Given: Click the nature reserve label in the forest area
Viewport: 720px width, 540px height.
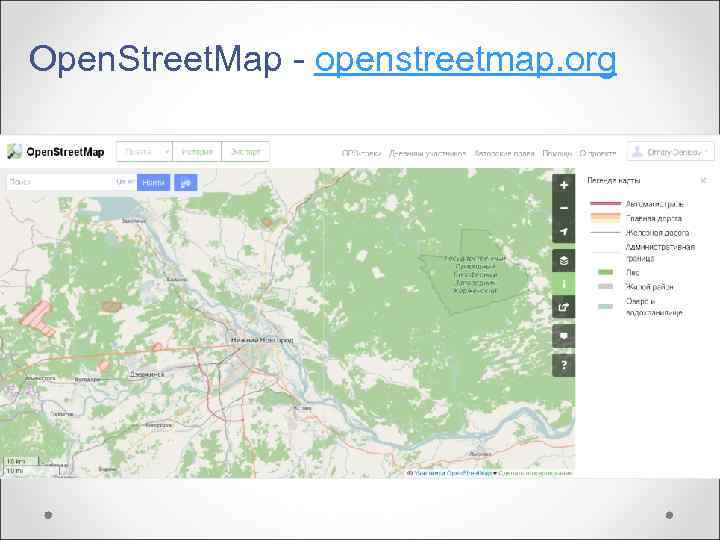Looking at the screenshot, I should [x=475, y=275].
